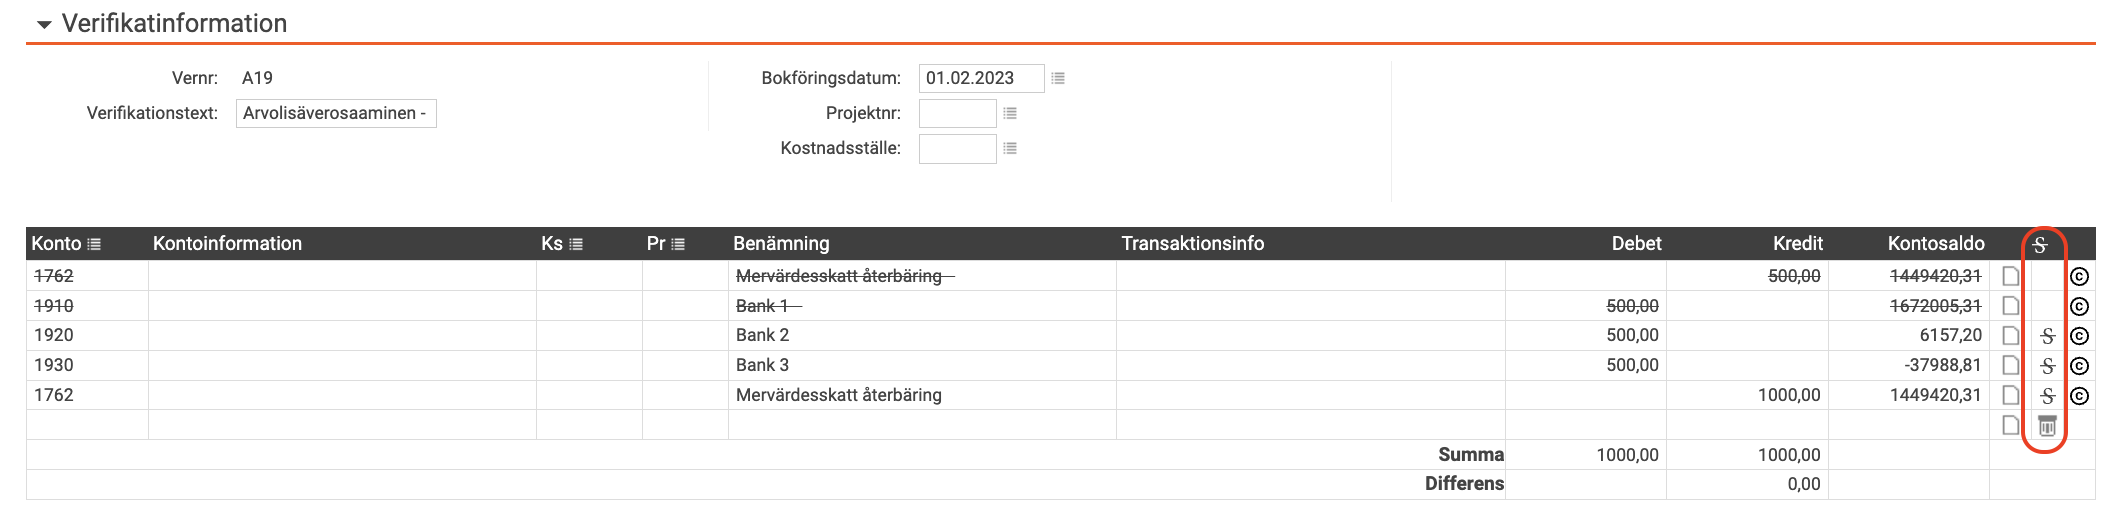Copy the Bank 3 row with C icon
This screenshot has height=522, width=2118.
pos(2079,366)
